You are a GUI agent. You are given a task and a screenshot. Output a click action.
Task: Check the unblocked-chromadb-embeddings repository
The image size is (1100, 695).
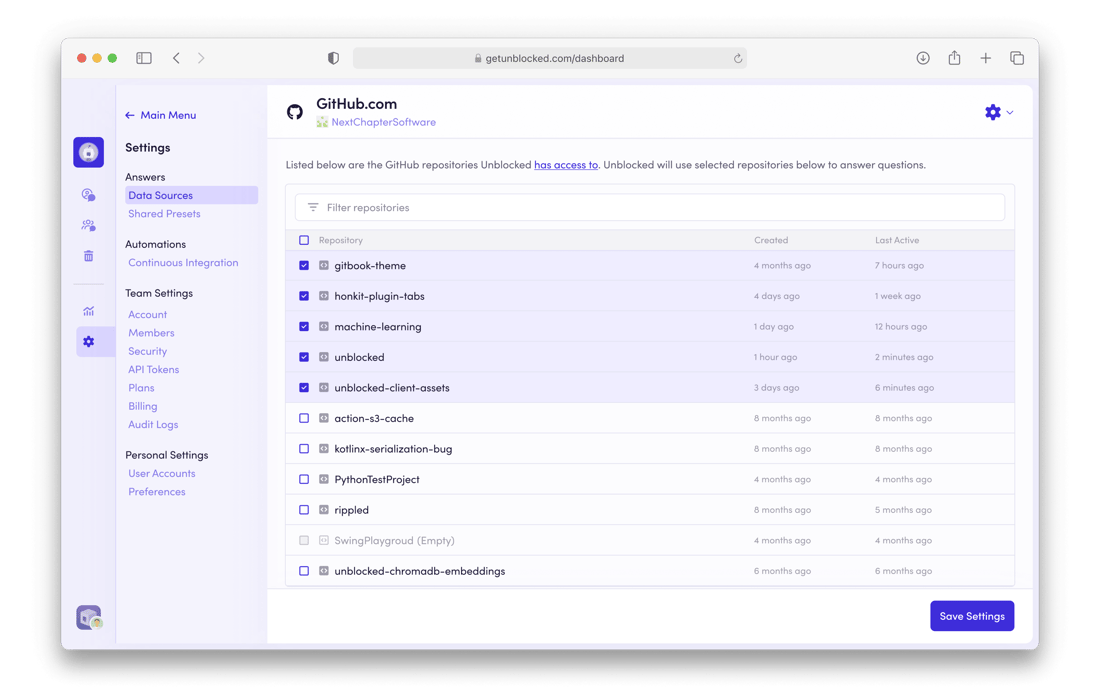tap(304, 571)
